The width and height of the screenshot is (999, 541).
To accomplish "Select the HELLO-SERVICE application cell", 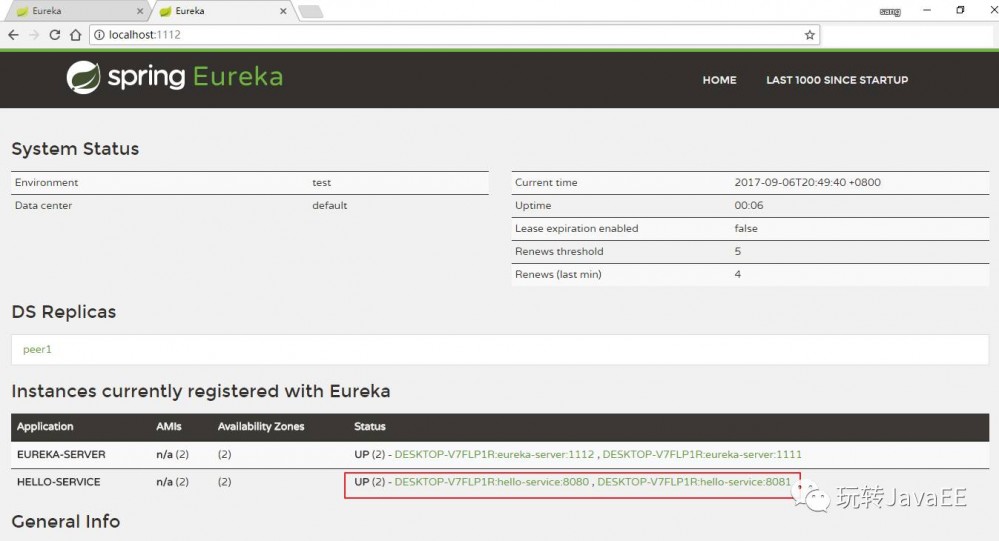I will (59, 482).
